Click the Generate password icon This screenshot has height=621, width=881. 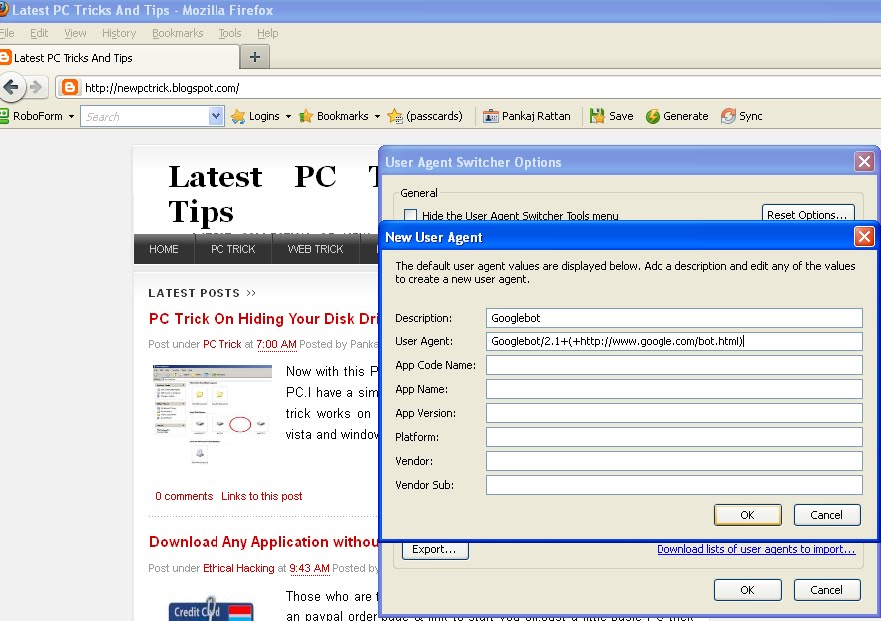[652, 116]
